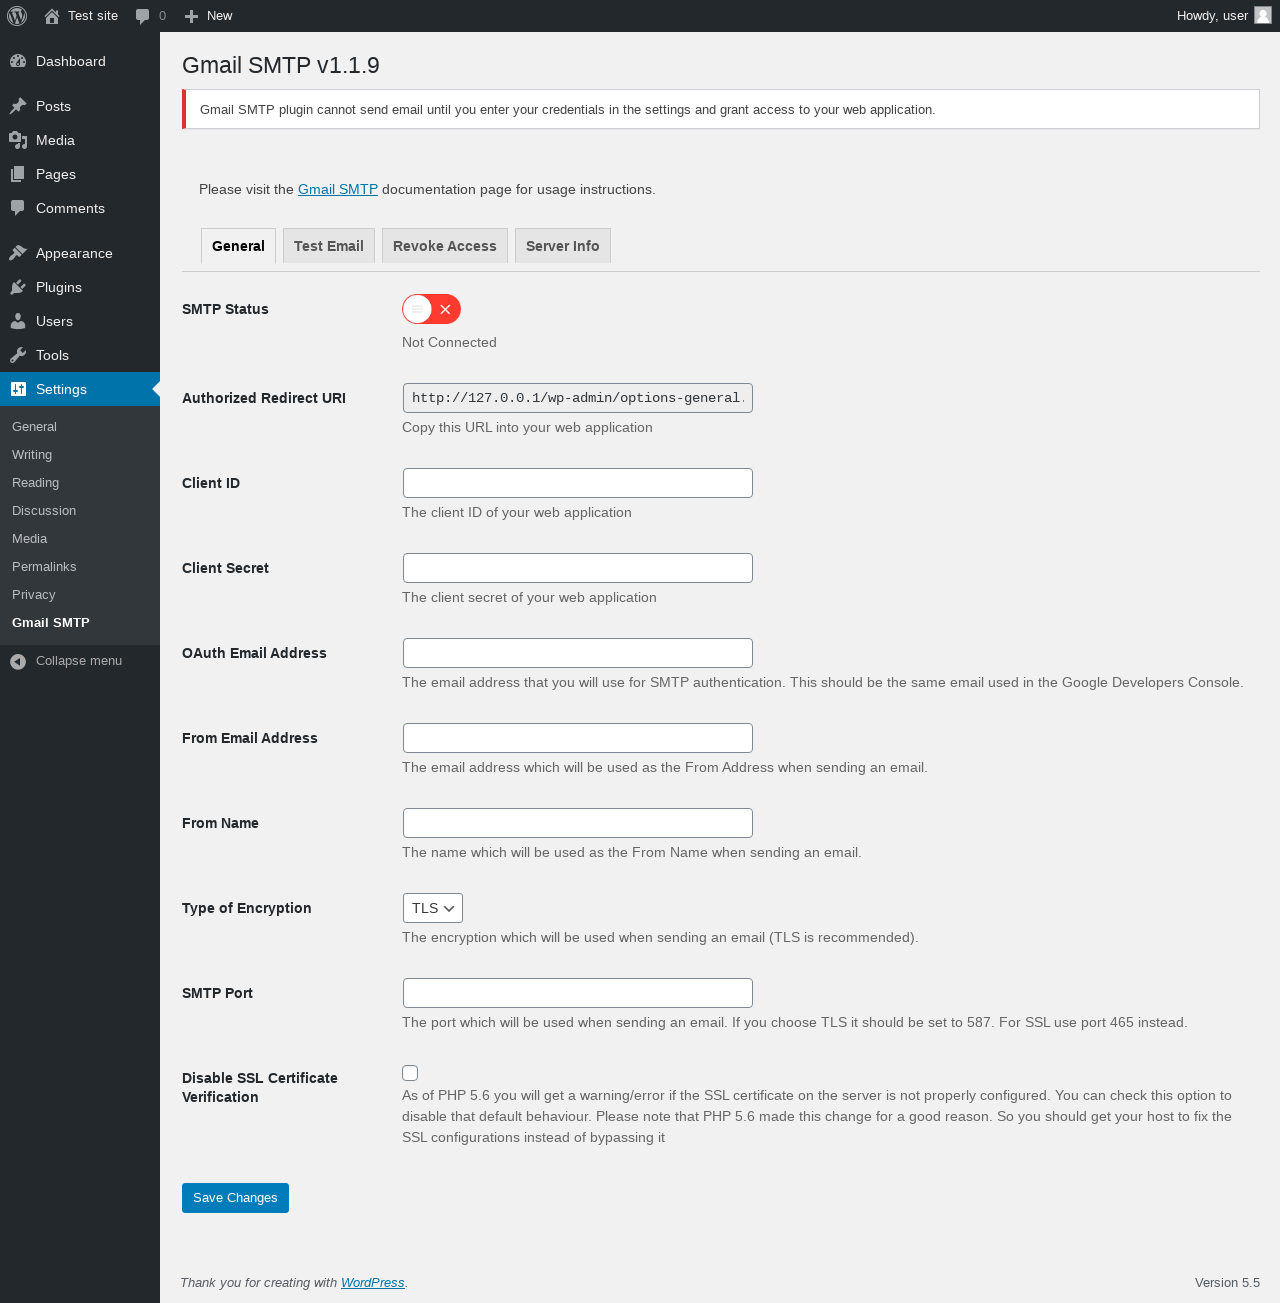Toggle the SMTP Status switch
This screenshot has height=1303, width=1280.
(431, 309)
